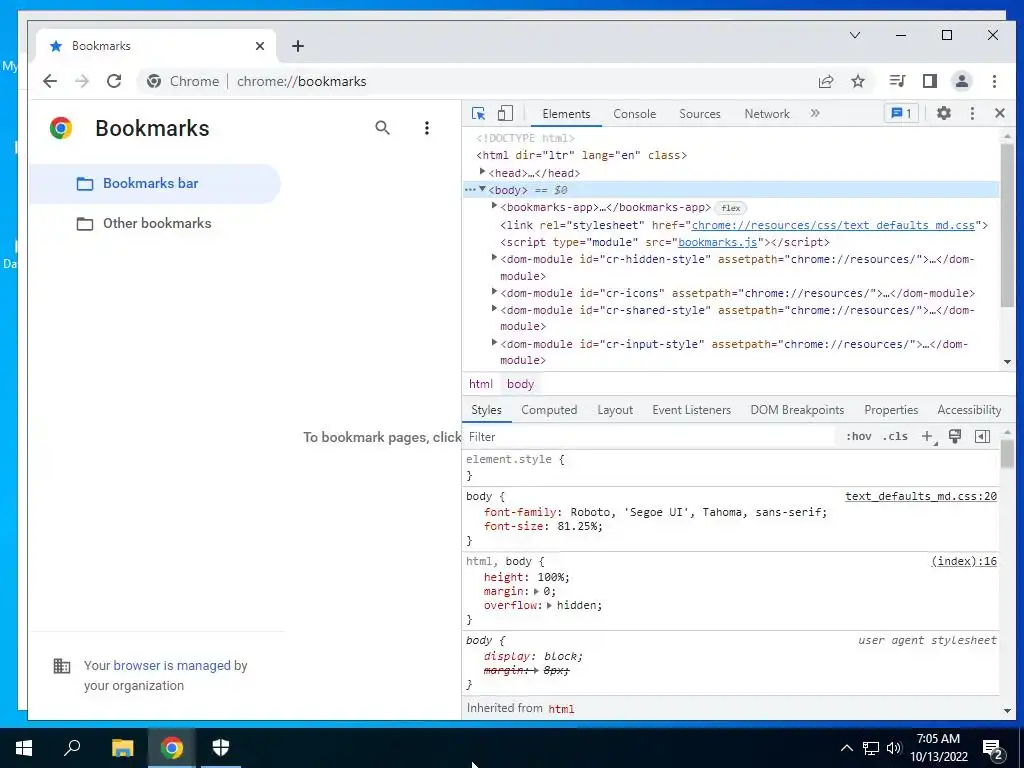Screen dimensions: 1024x768
Task: Open File Explorer from the taskbar
Action: [x=122, y=748]
